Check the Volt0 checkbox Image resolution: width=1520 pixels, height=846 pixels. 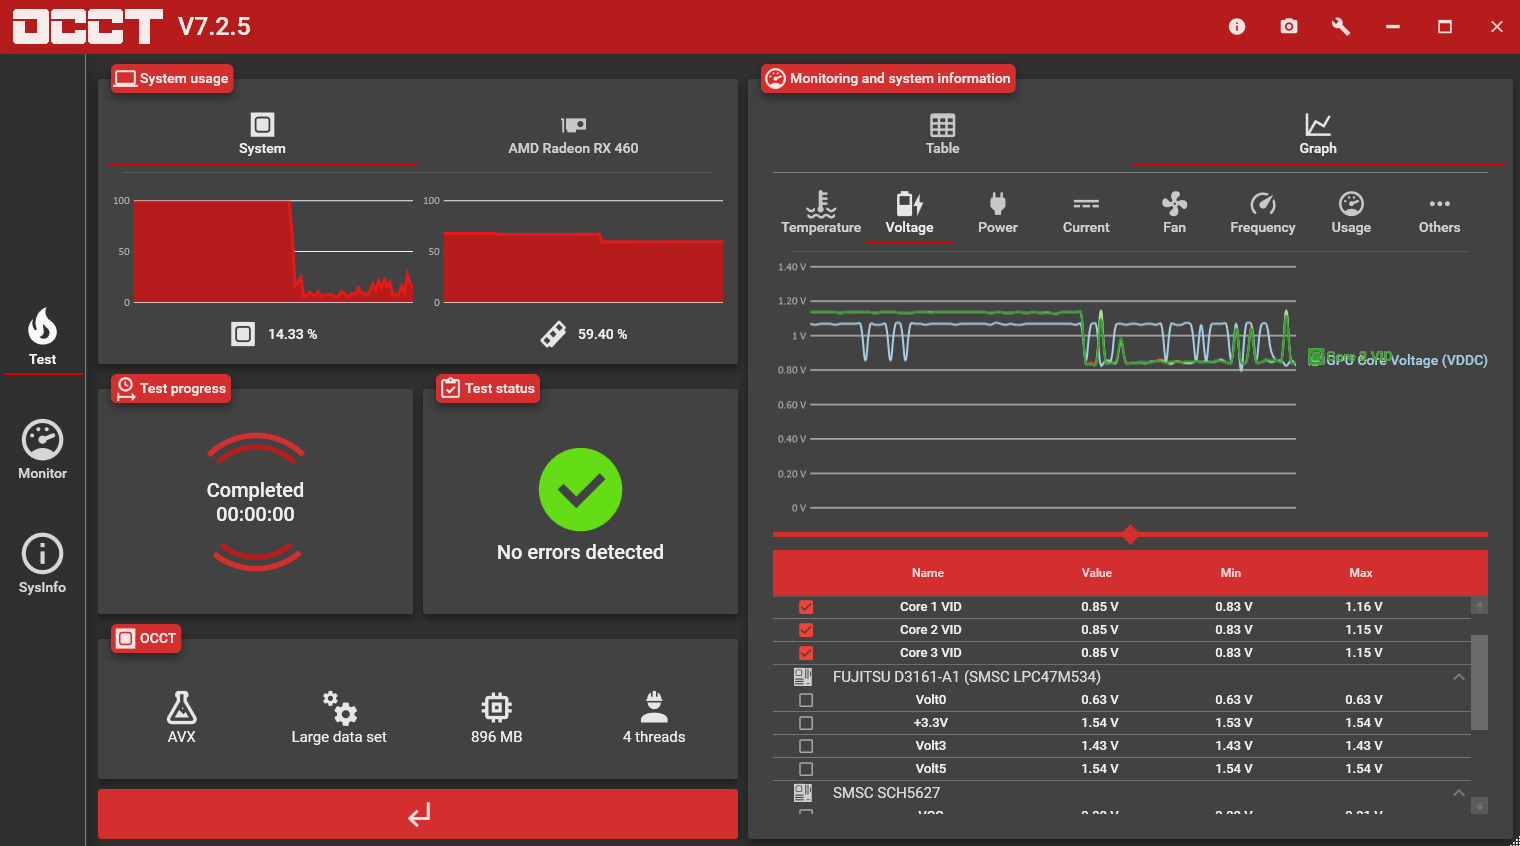[806, 700]
